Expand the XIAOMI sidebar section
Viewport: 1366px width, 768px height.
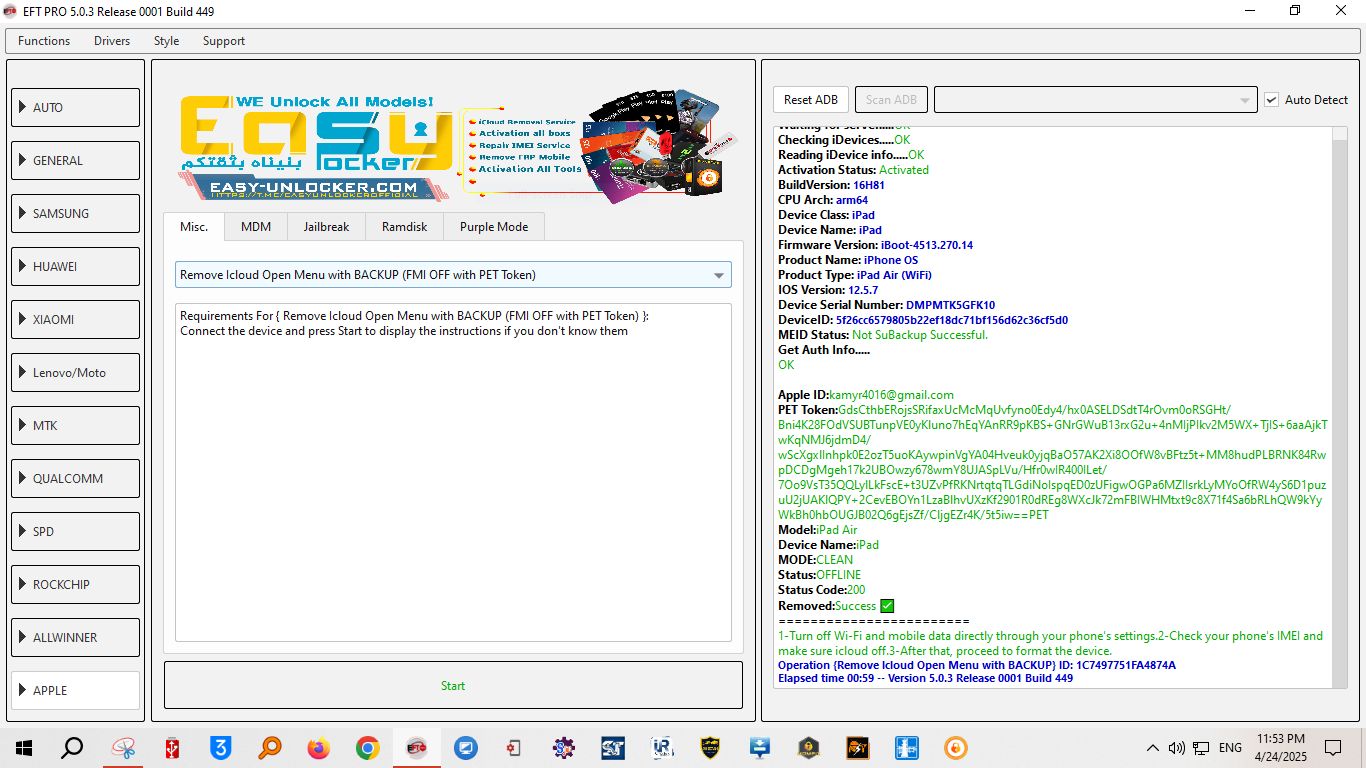(x=75, y=319)
